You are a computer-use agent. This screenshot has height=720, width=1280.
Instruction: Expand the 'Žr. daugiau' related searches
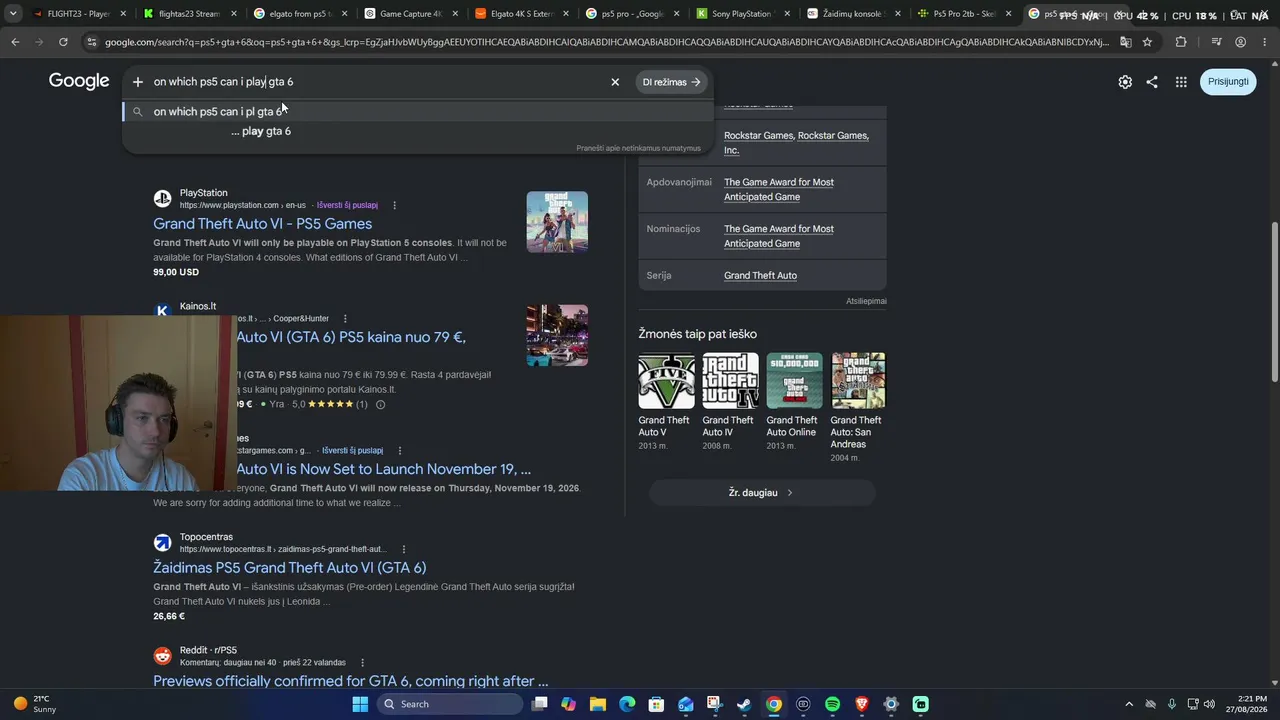(762, 493)
